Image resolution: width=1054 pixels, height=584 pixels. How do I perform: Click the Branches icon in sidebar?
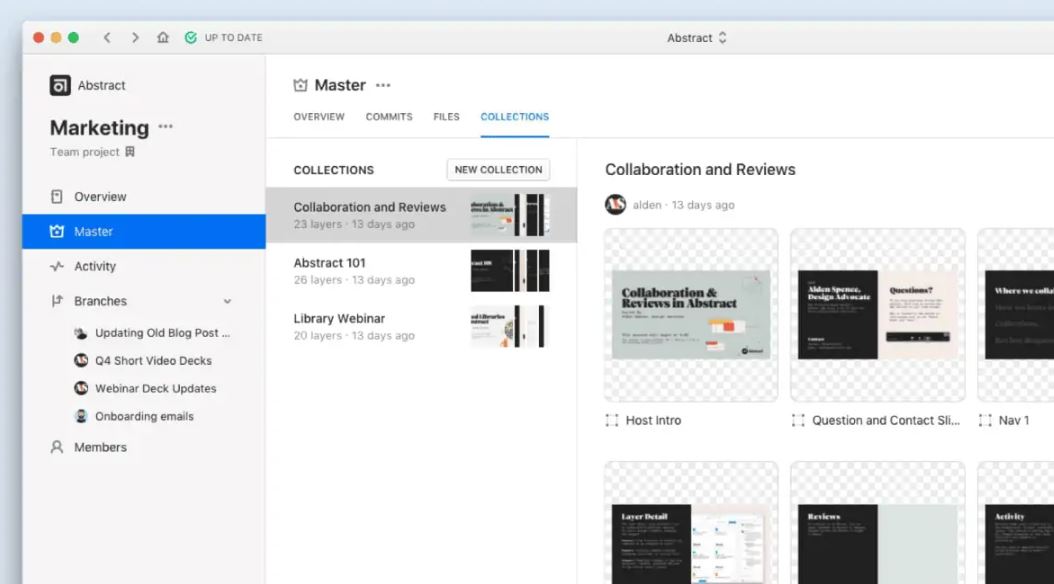click(x=56, y=301)
